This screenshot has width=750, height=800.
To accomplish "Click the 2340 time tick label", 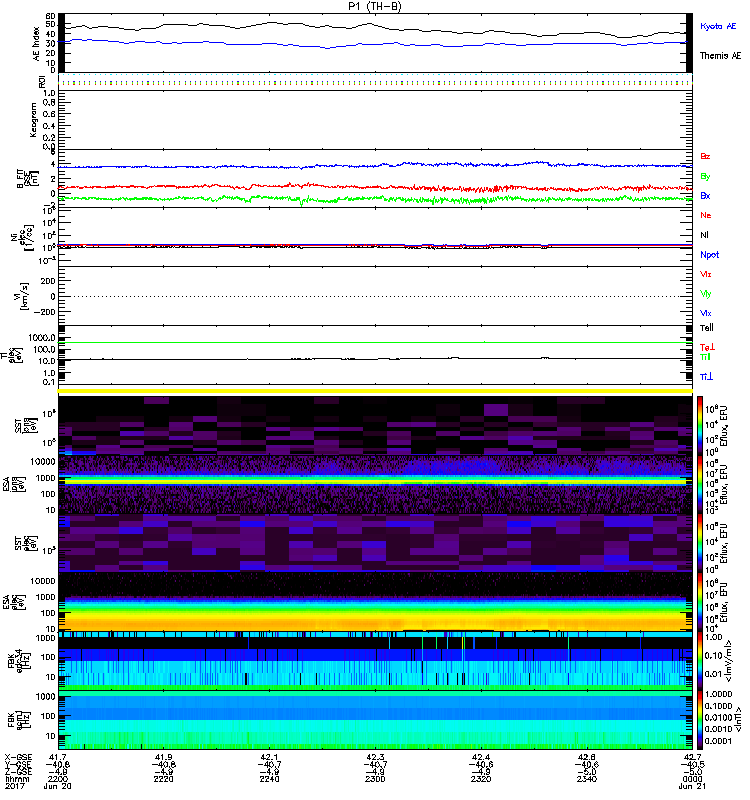I will coord(586,779).
